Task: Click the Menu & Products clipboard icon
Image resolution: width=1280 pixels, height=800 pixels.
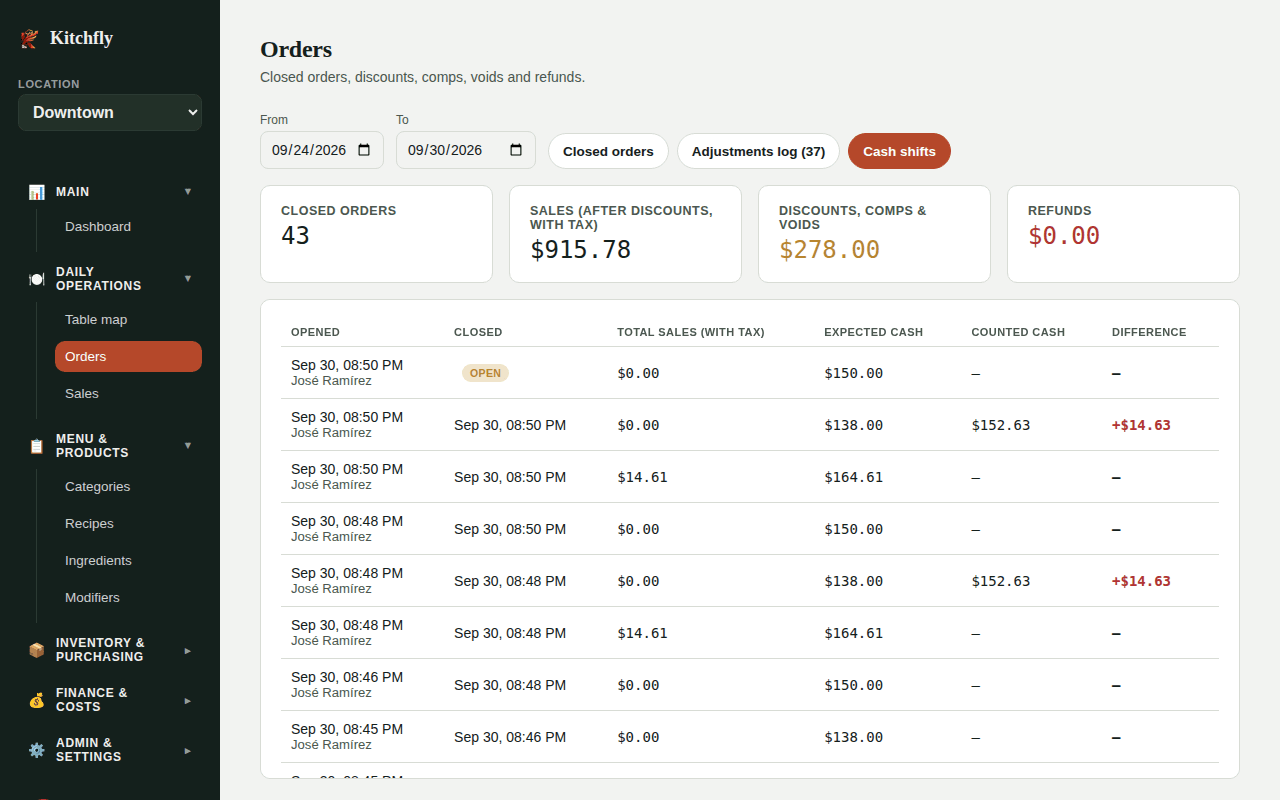Action: (x=37, y=446)
